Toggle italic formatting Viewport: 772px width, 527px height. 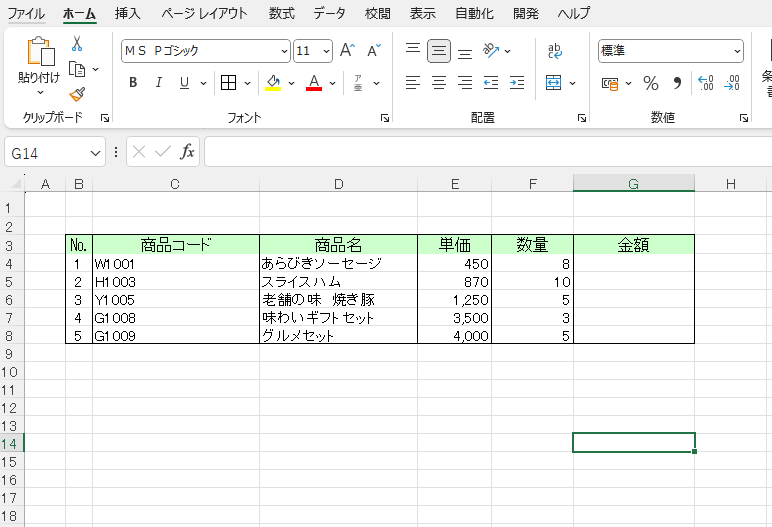pos(158,83)
